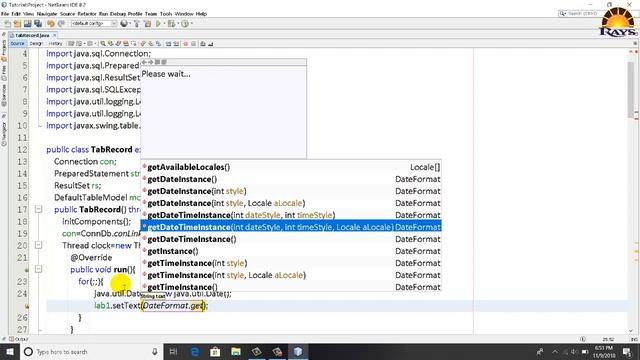Screen dimensions: 640x360
Task: Open the Output panel in the status bar
Action: coord(19,339)
